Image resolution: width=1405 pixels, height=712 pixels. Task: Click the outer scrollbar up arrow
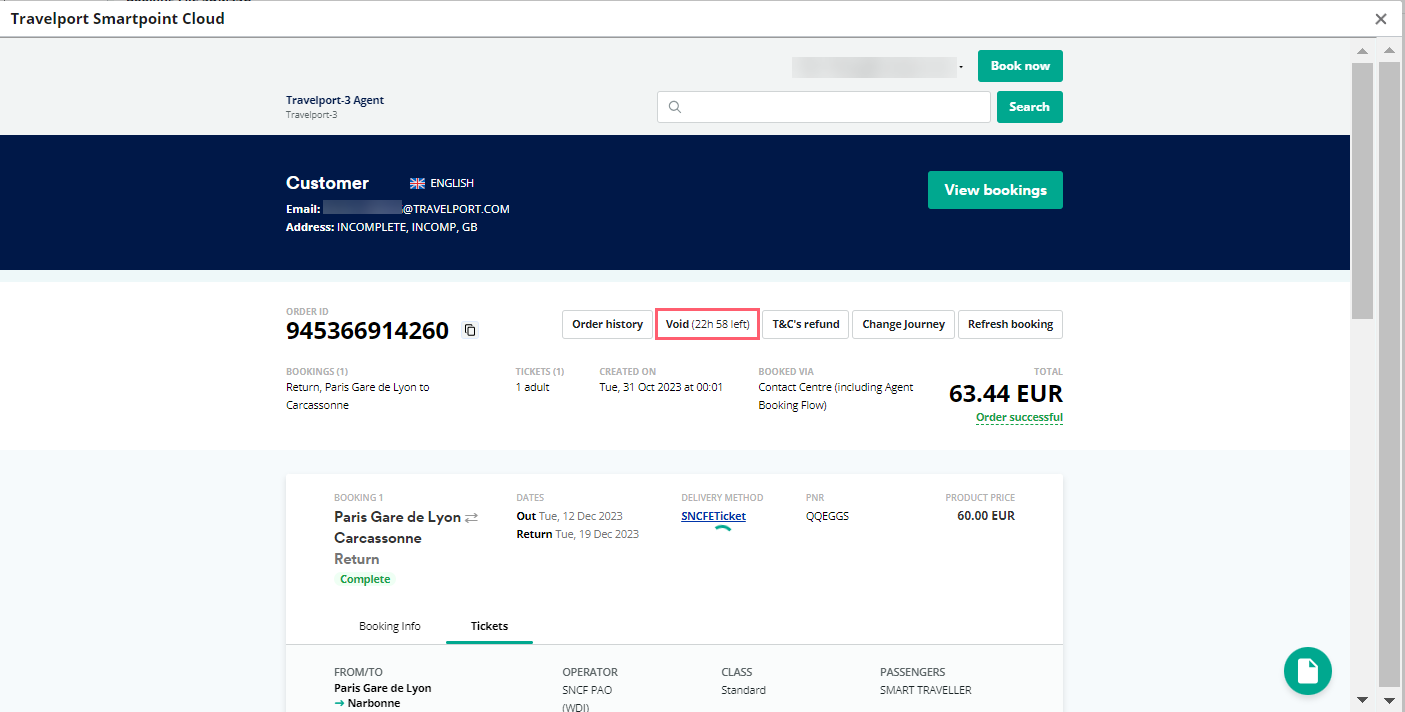click(1389, 51)
